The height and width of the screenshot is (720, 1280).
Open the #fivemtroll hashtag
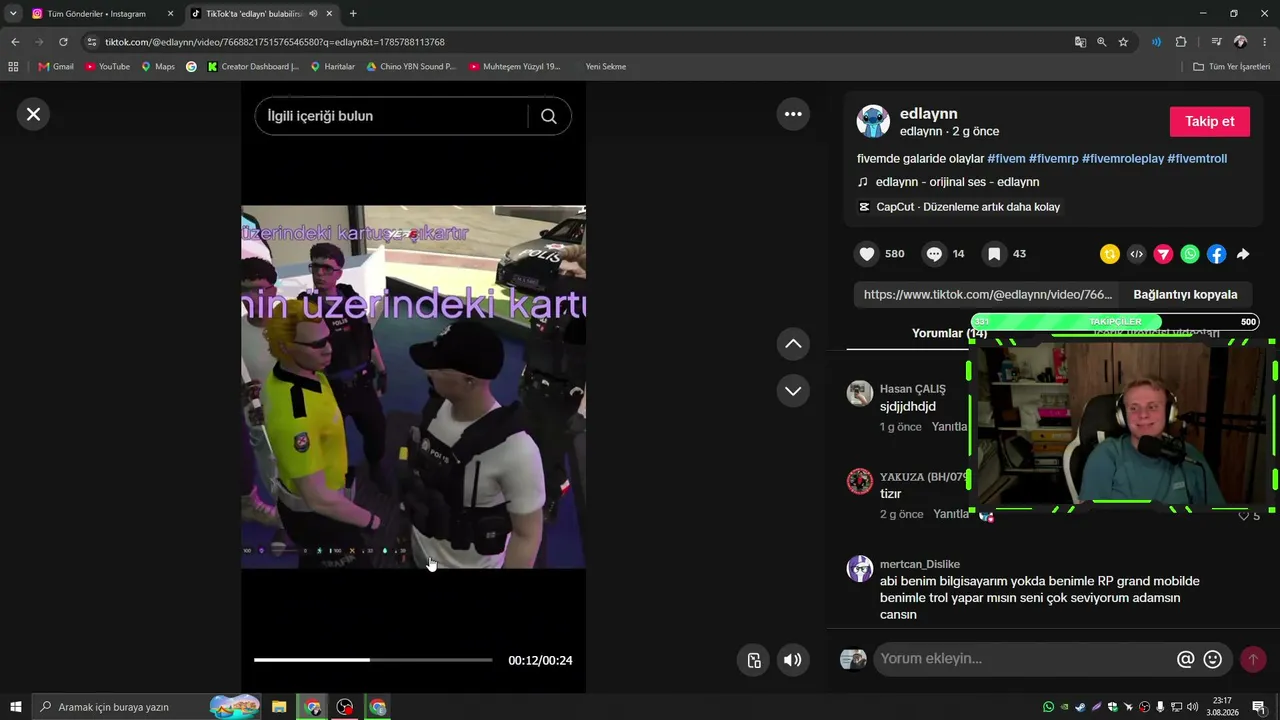click(x=1197, y=159)
